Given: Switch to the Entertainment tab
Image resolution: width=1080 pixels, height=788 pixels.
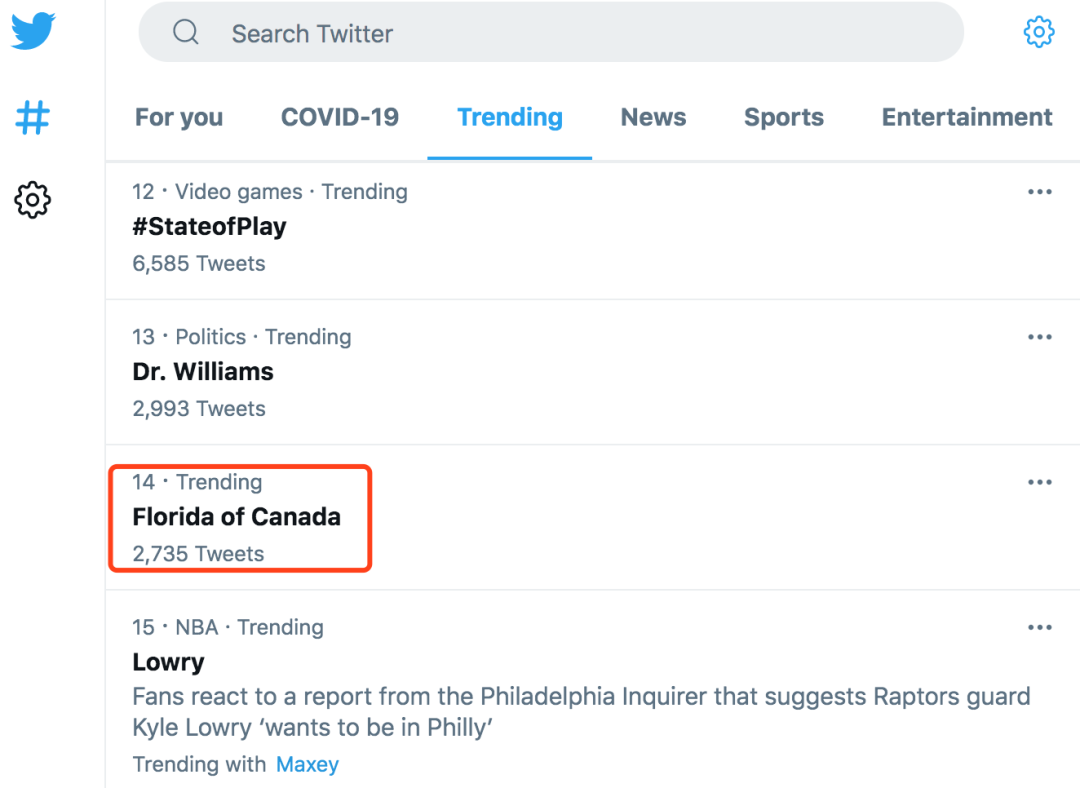Looking at the screenshot, I should pyautogui.click(x=967, y=118).
